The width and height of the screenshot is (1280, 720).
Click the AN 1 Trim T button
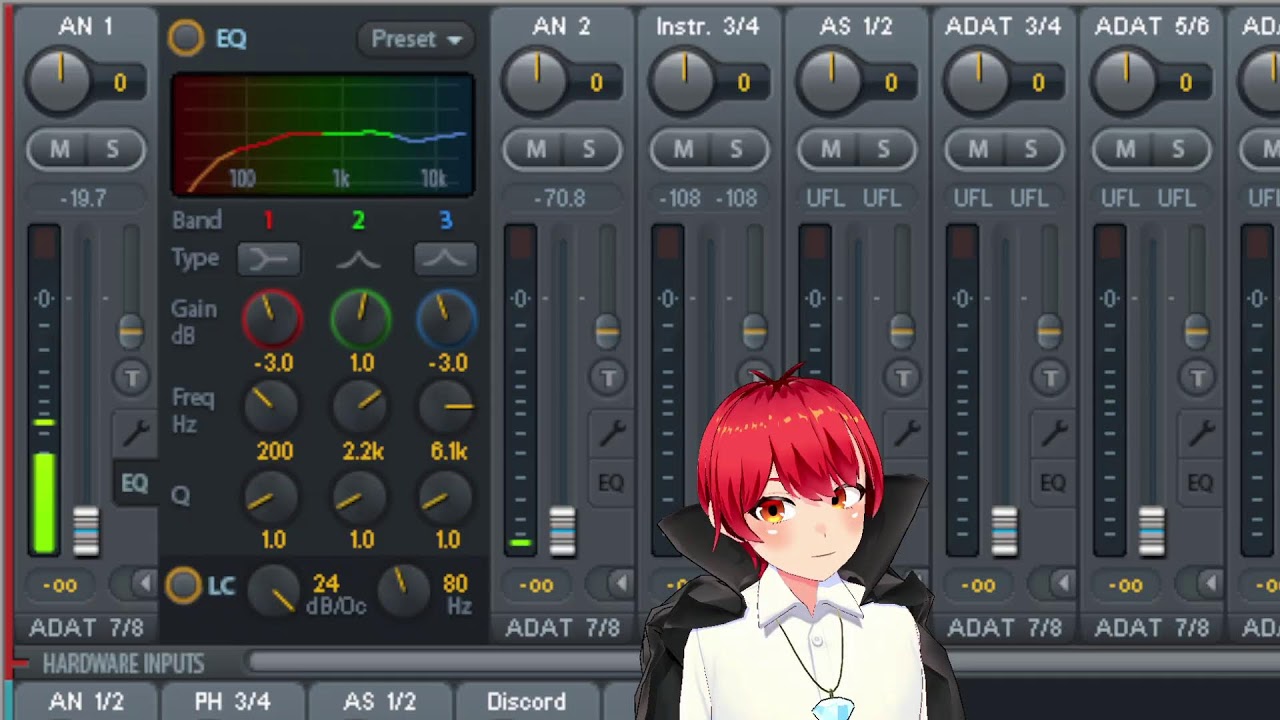pyautogui.click(x=132, y=376)
